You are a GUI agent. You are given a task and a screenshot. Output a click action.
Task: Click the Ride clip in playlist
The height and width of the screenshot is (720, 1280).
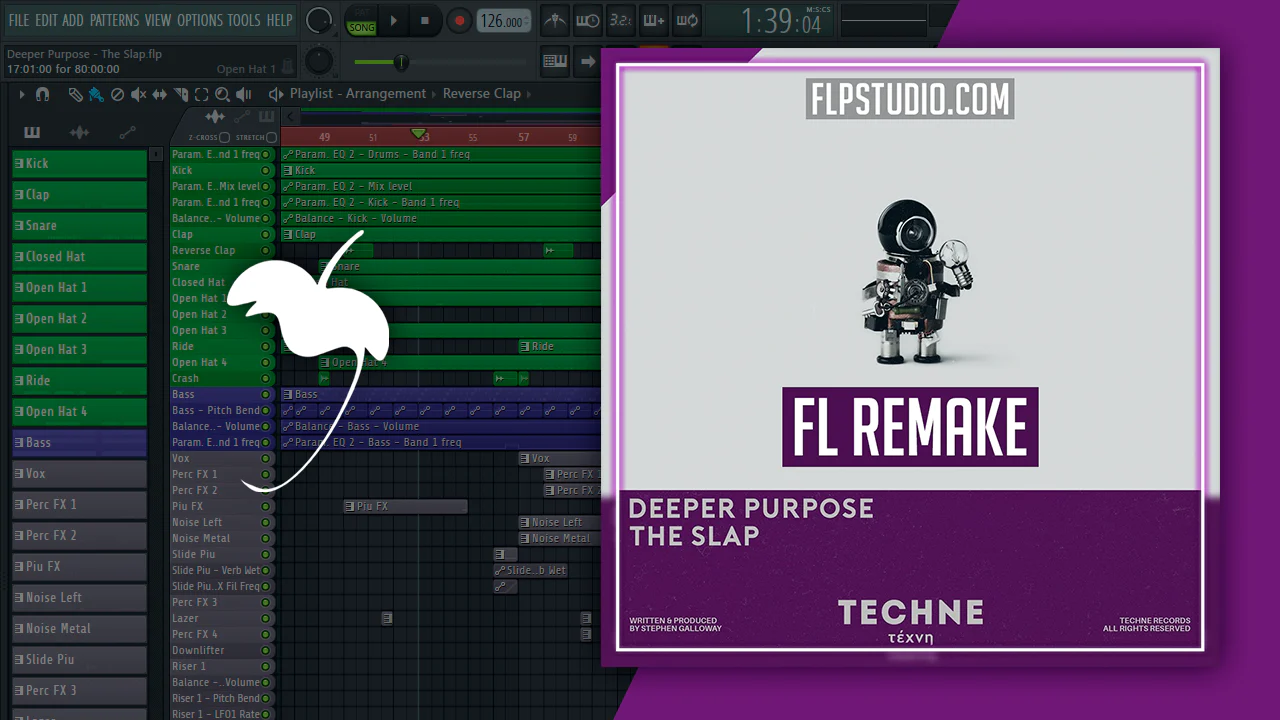coord(559,346)
